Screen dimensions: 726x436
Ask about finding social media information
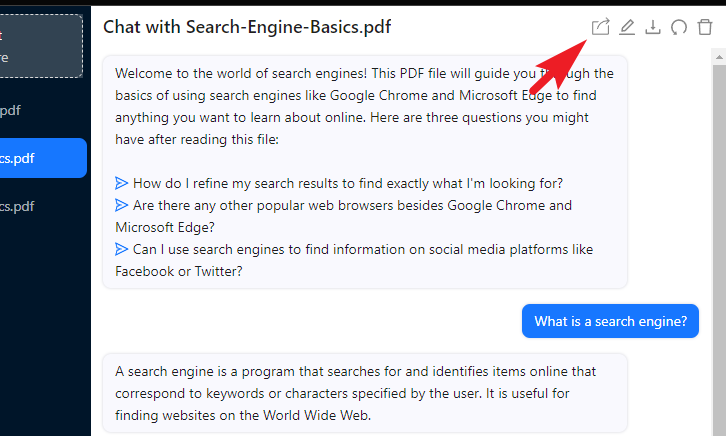[x=354, y=260]
